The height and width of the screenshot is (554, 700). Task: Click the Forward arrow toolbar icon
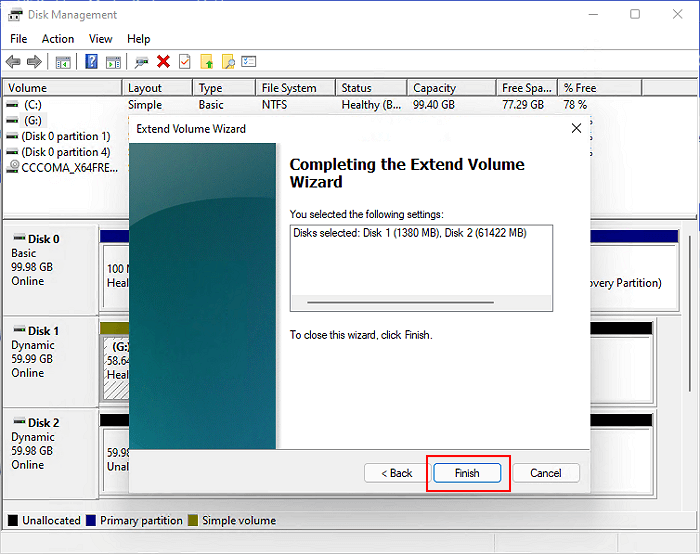[36, 62]
